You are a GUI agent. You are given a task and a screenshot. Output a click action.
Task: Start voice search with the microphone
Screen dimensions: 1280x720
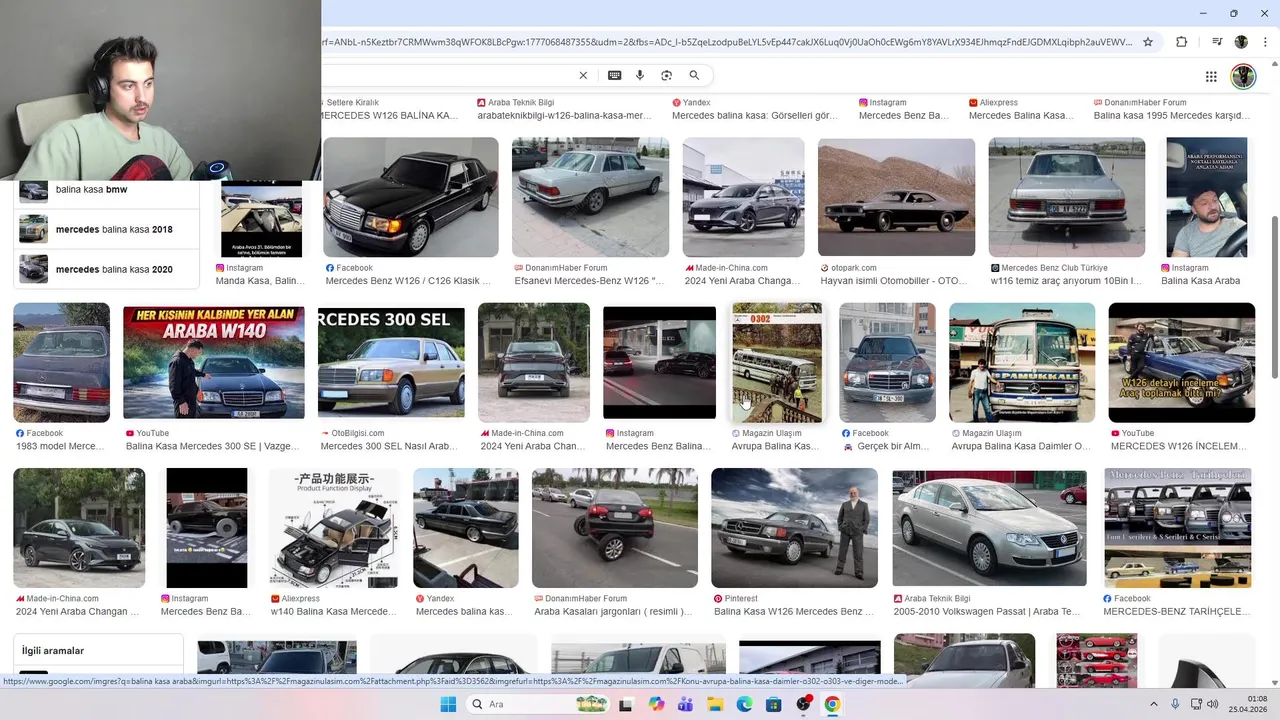pyautogui.click(x=640, y=75)
